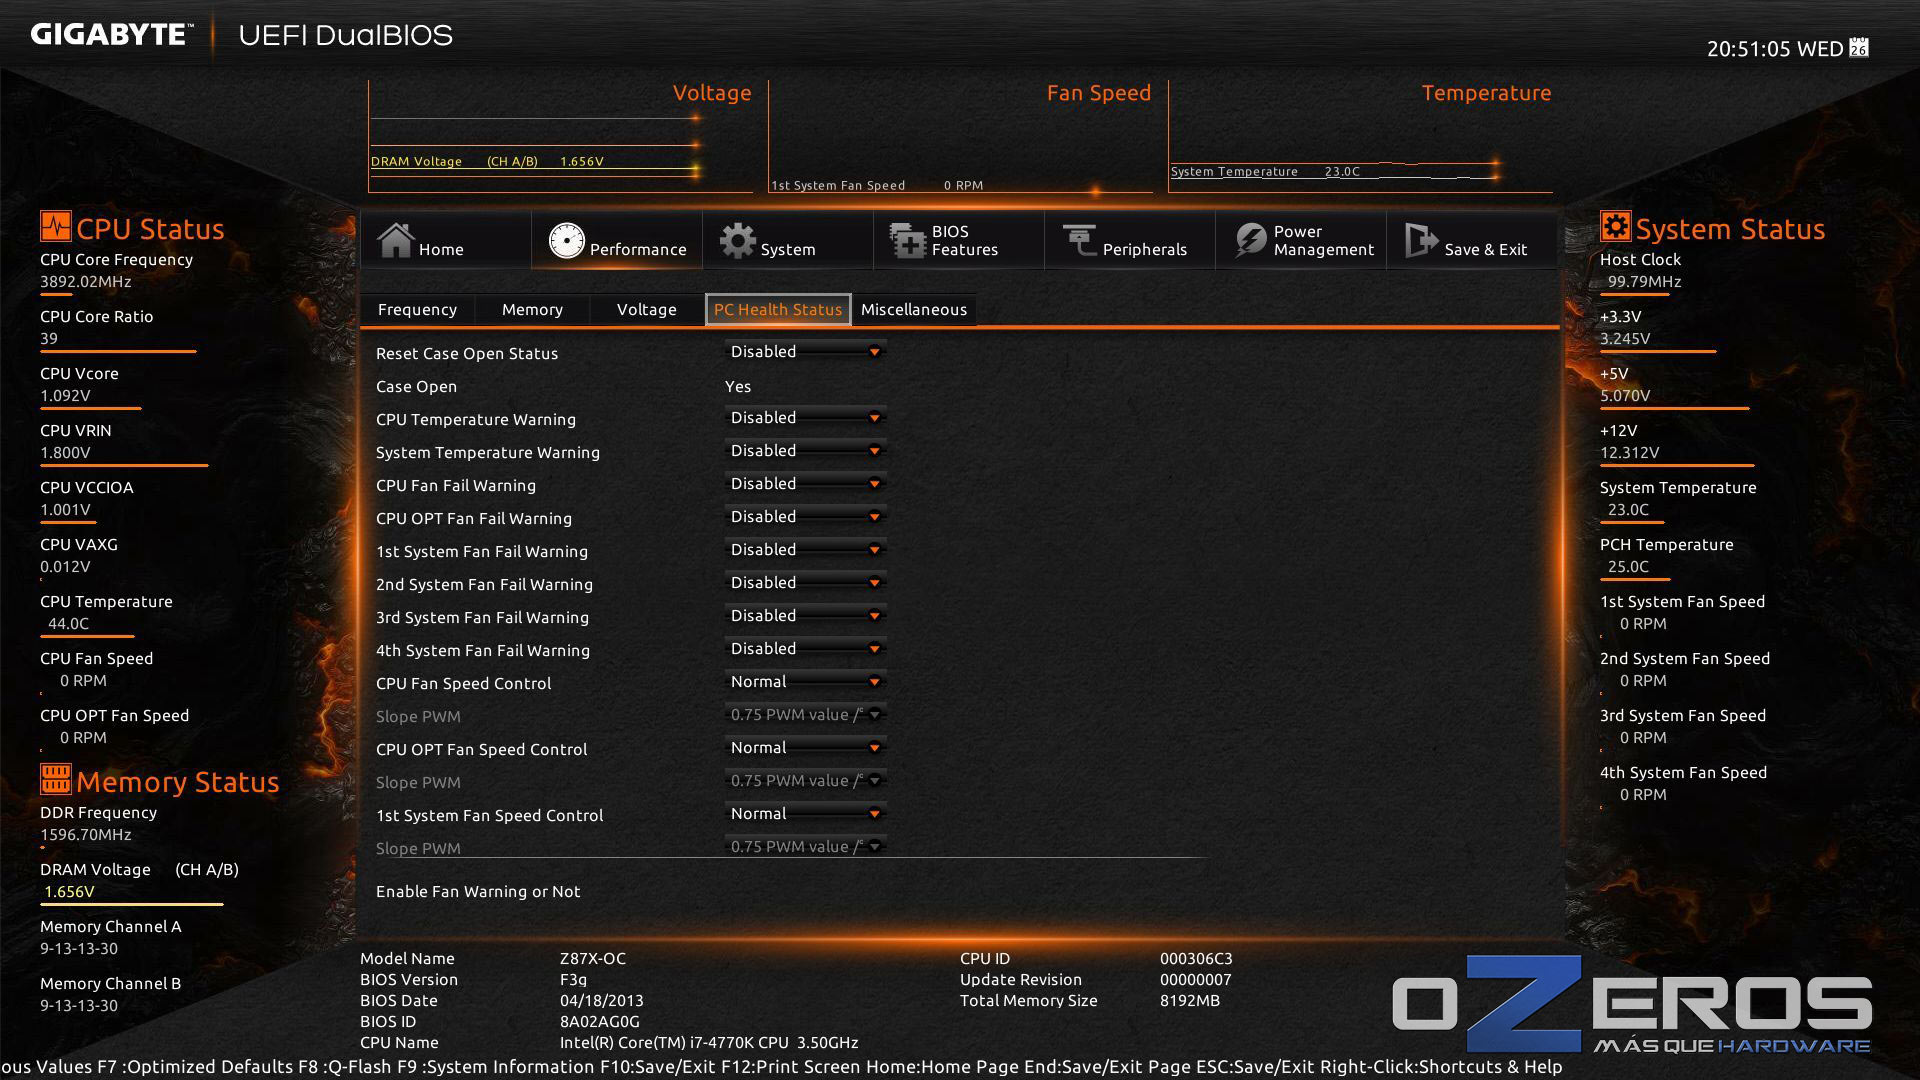This screenshot has height=1080, width=1920.
Task: Open CPU Fan Speed Control dropdown
Action: [805, 682]
